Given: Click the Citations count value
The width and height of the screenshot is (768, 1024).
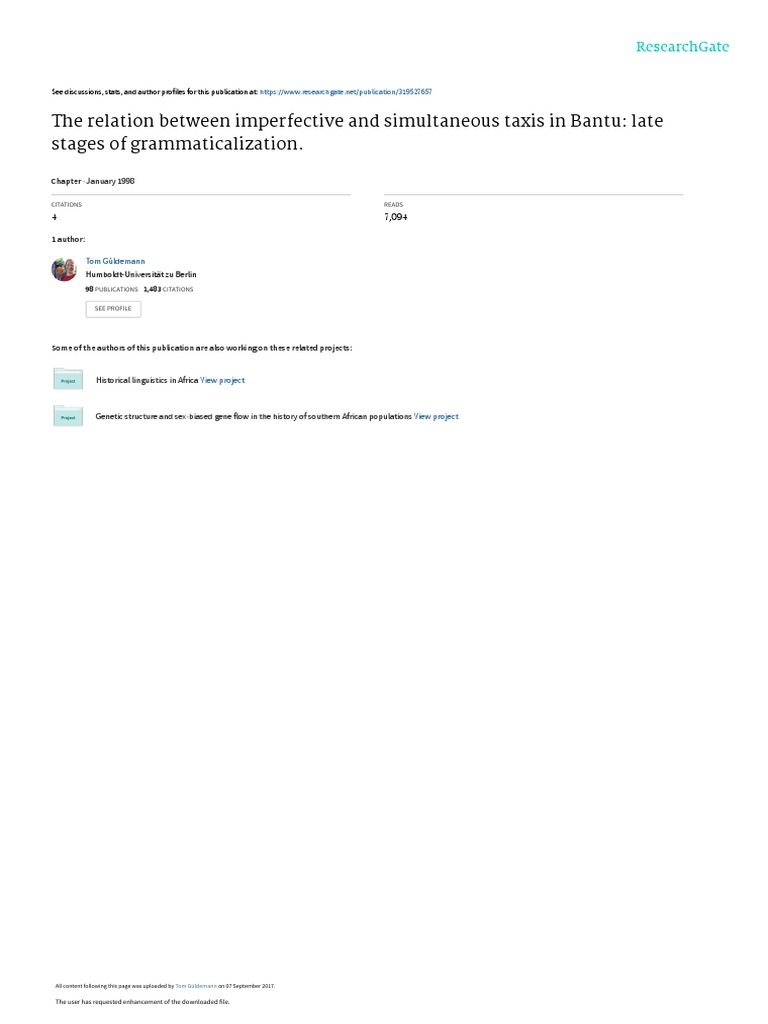Looking at the screenshot, I should (x=54, y=217).
